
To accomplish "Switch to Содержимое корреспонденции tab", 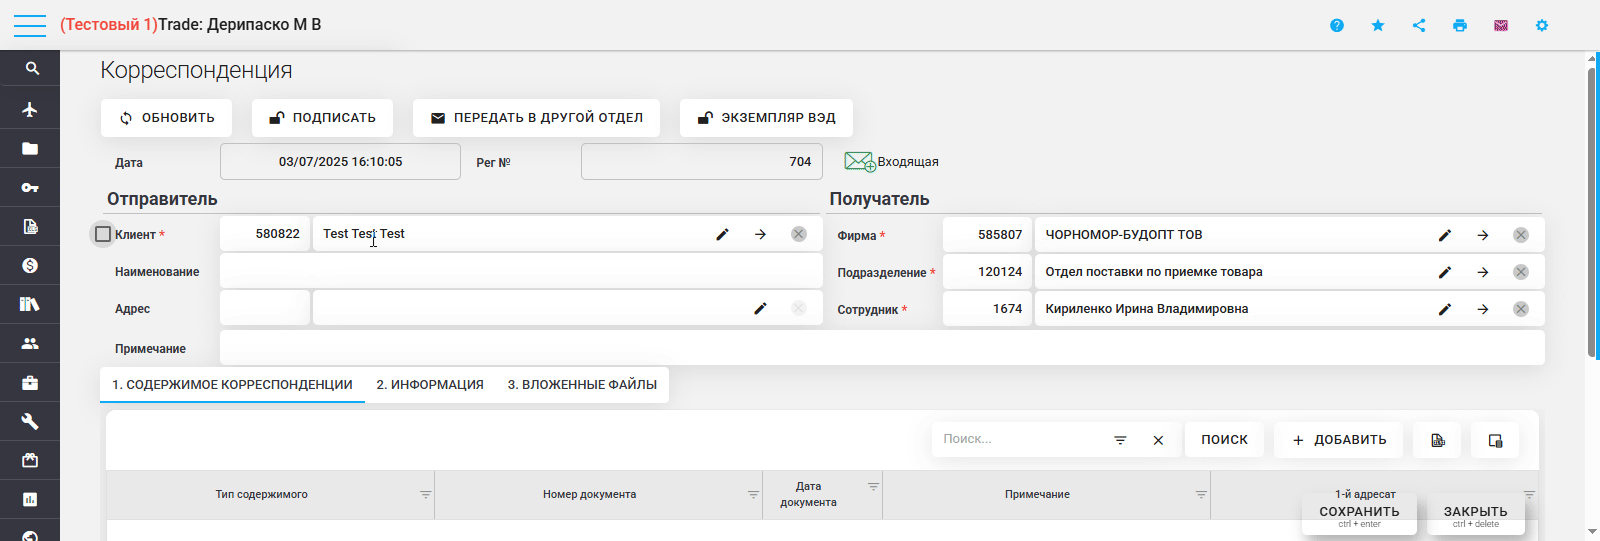I will coord(232,385).
